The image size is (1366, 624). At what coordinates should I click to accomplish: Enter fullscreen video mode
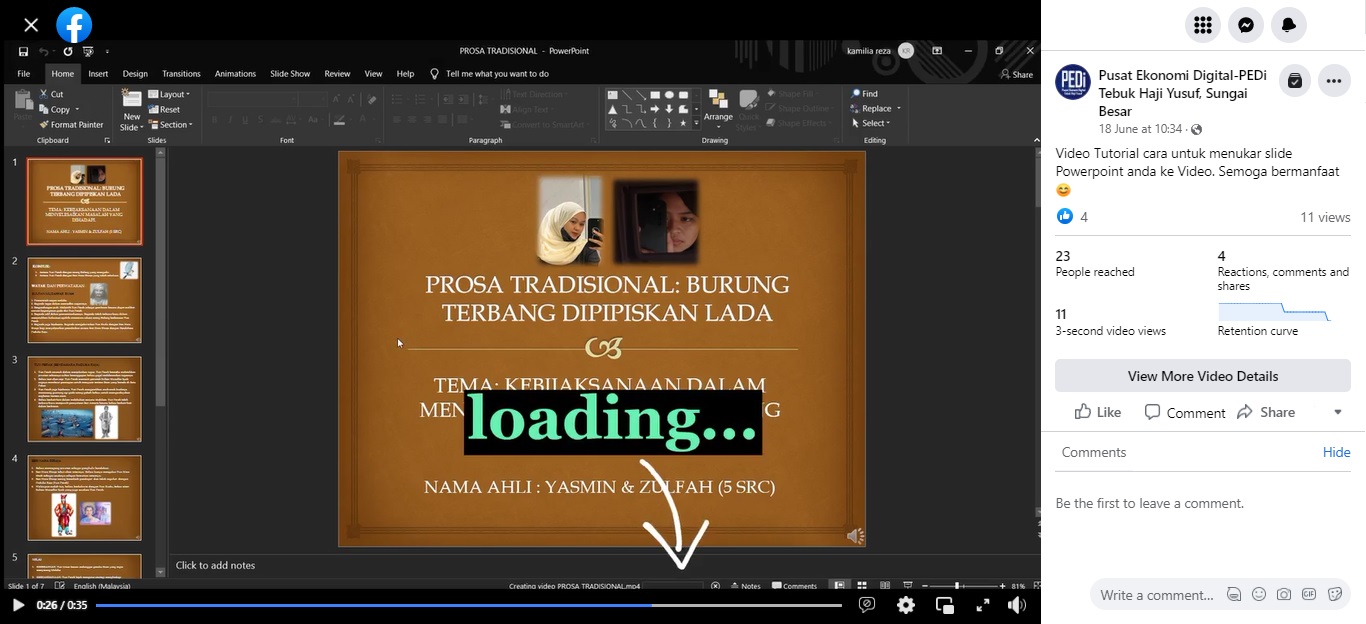(x=983, y=605)
